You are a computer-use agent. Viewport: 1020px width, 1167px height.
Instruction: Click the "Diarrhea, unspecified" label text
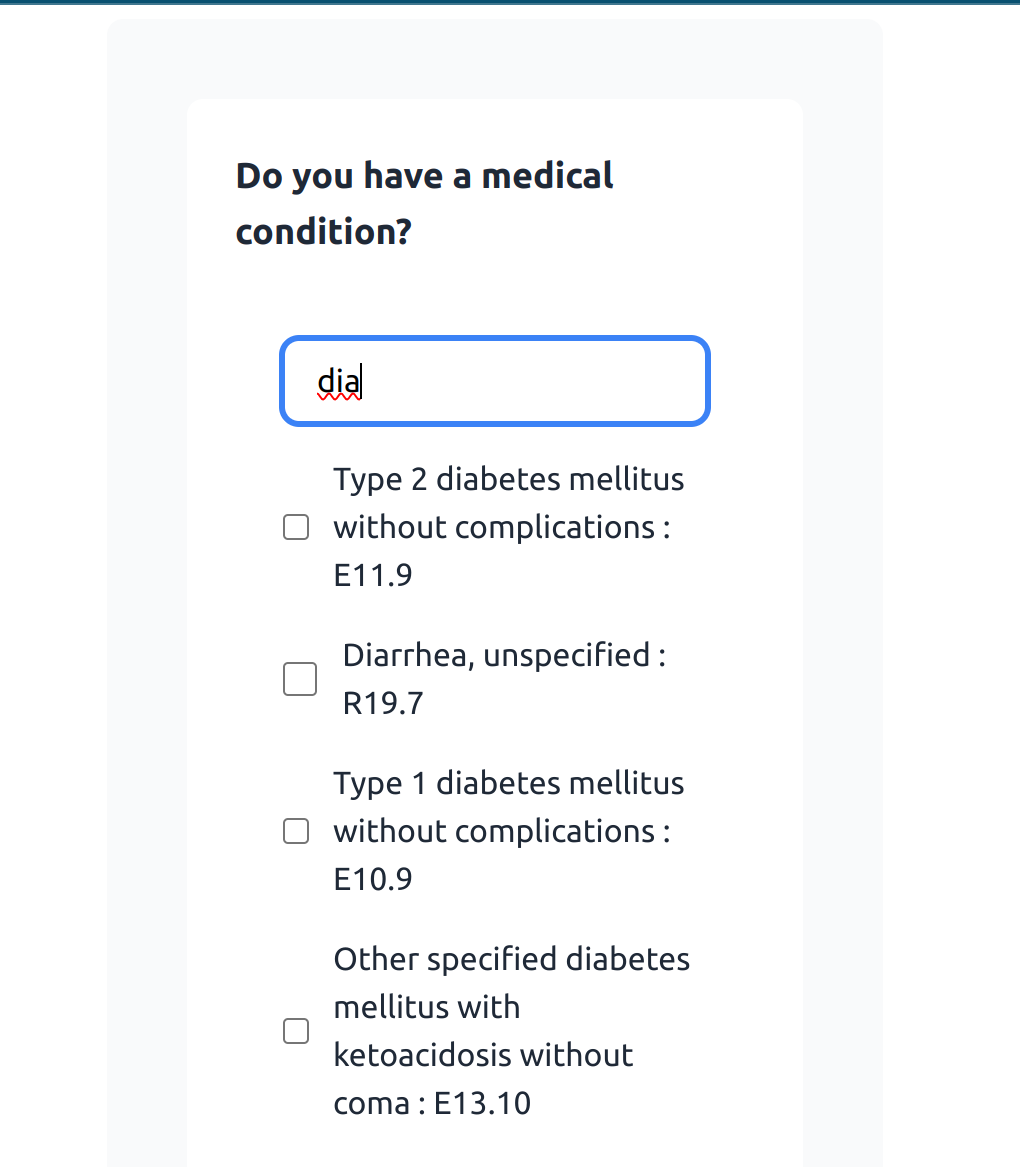click(x=496, y=655)
